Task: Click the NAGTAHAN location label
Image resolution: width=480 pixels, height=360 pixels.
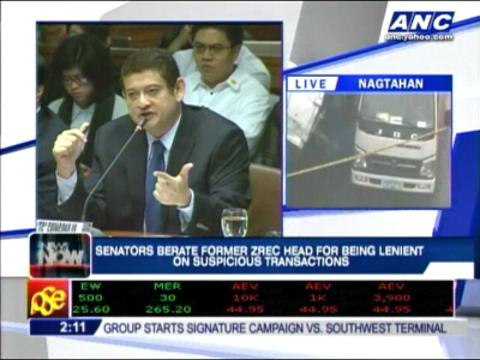Action: click(391, 84)
